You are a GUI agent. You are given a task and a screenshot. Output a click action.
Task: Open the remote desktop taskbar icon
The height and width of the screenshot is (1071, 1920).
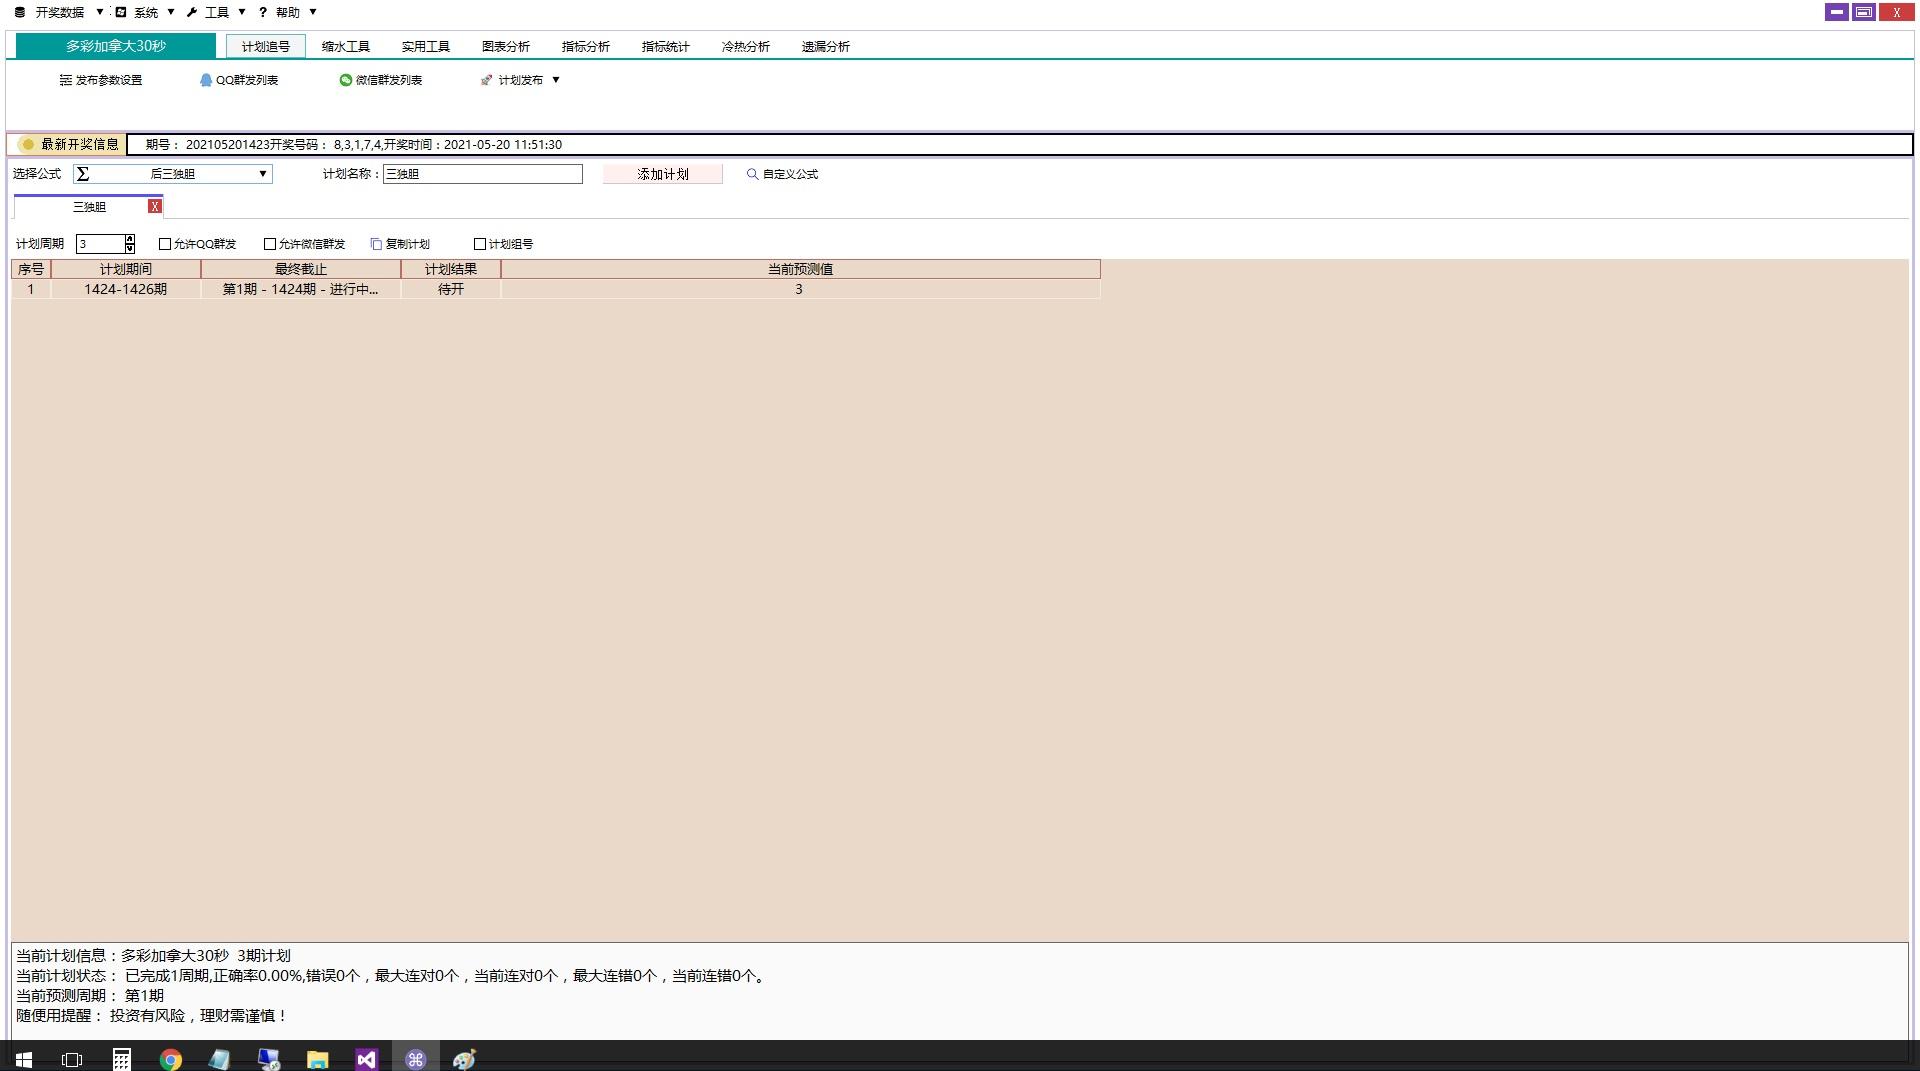(268, 1059)
